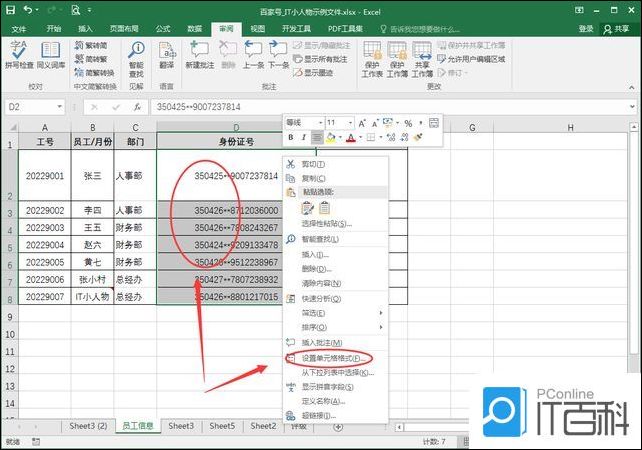Click Italic in the mini toolbar
The height and width of the screenshot is (450, 642).
(303, 137)
